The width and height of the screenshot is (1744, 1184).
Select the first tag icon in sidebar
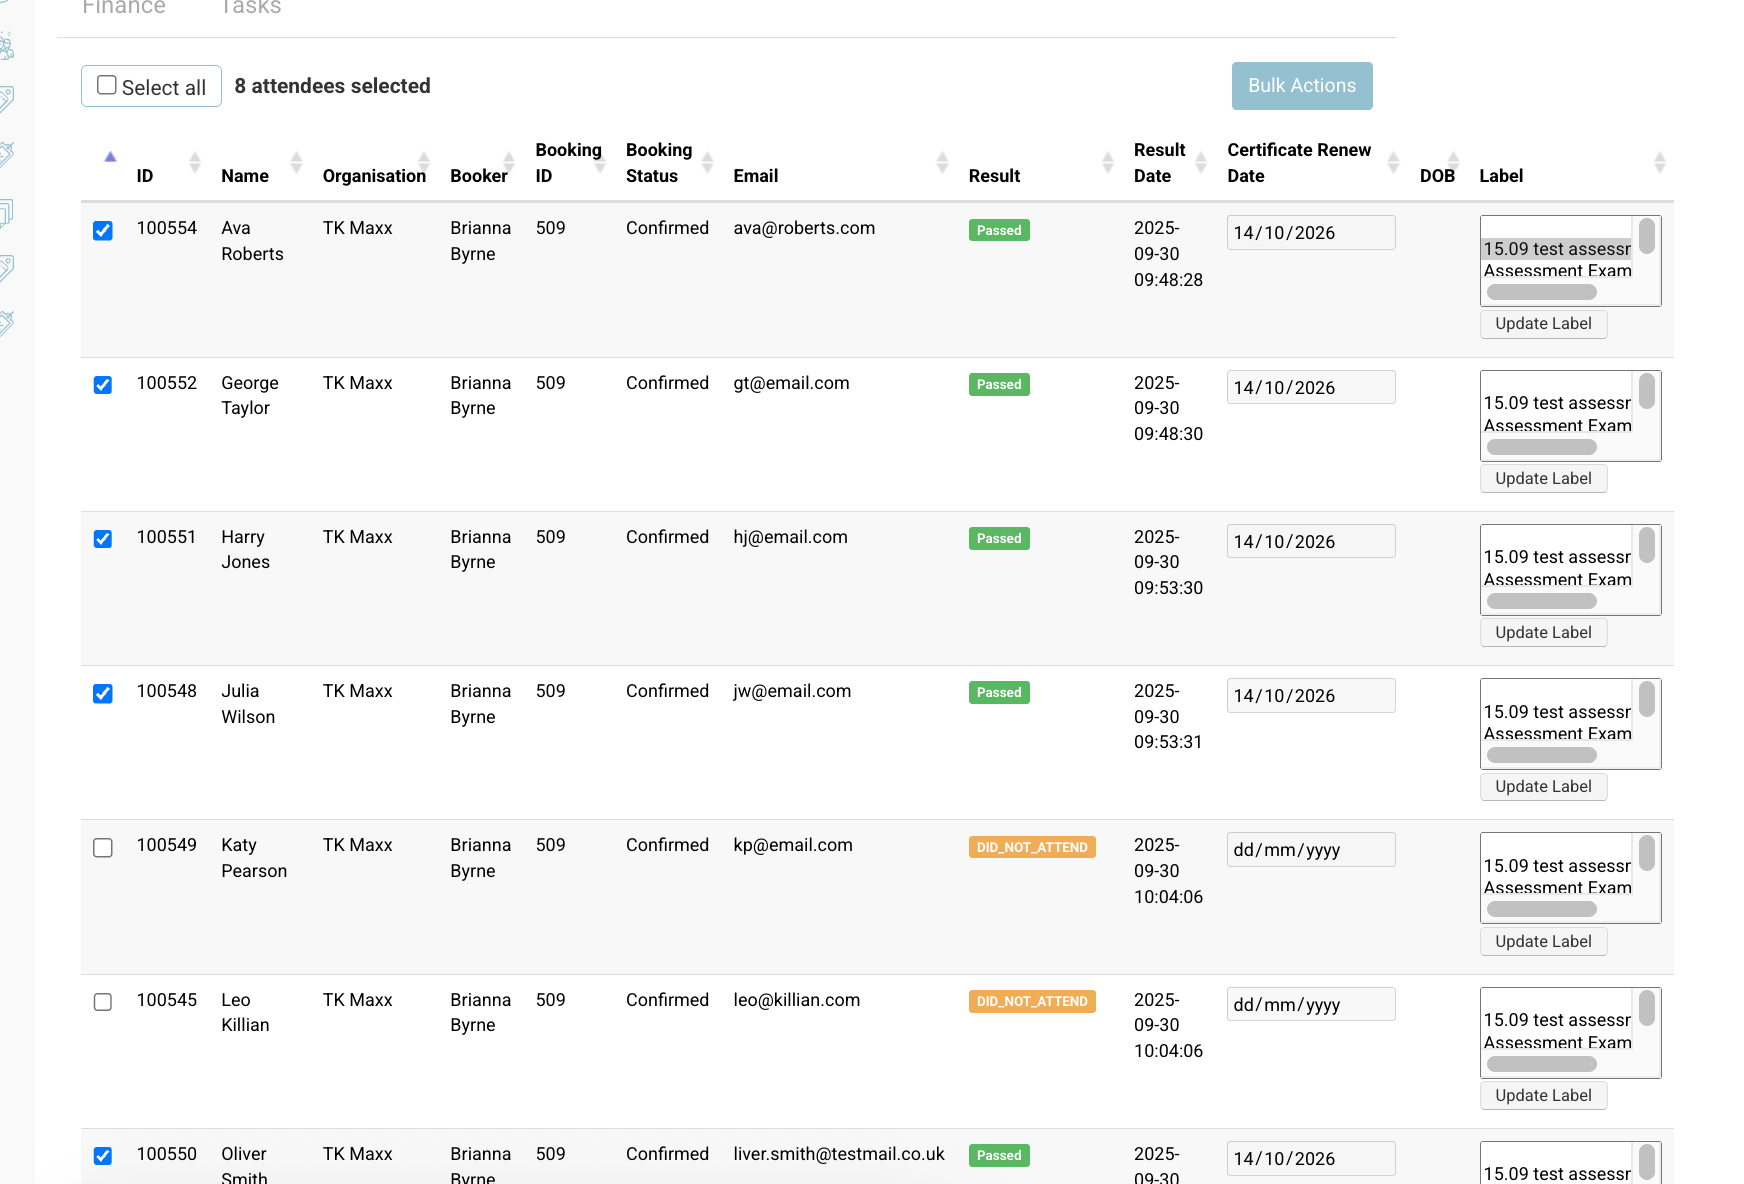tap(7, 98)
